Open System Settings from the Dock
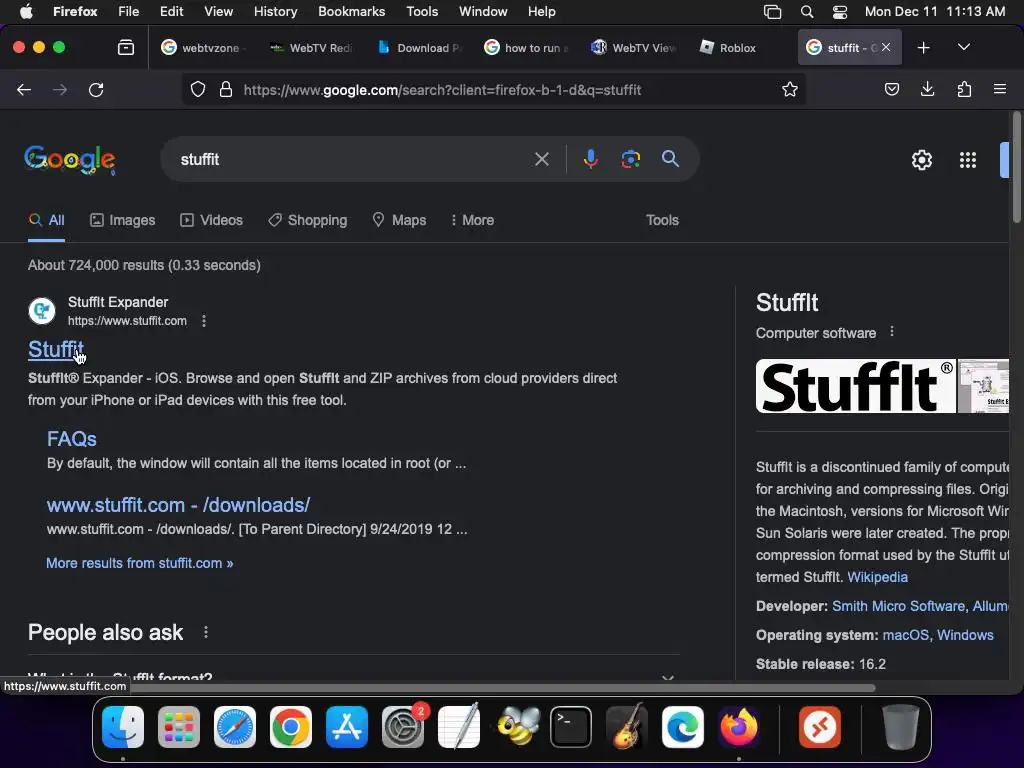1024x768 pixels. (403, 727)
